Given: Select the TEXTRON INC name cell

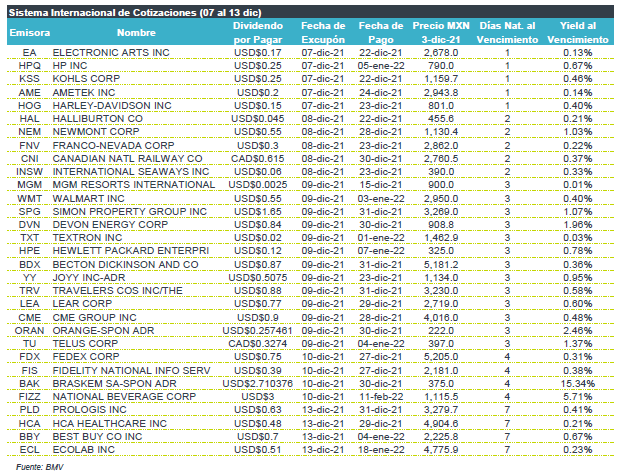Looking at the screenshot, I should click(87, 238).
